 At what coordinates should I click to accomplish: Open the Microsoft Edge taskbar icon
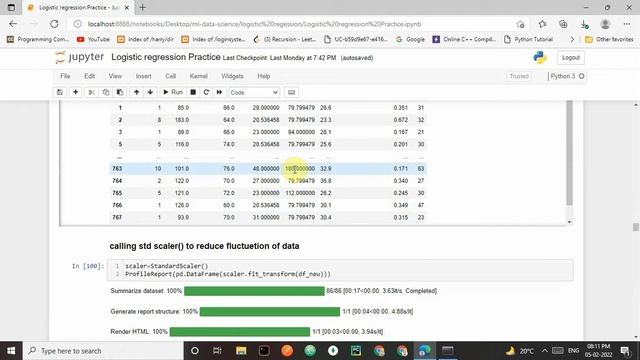424,351
